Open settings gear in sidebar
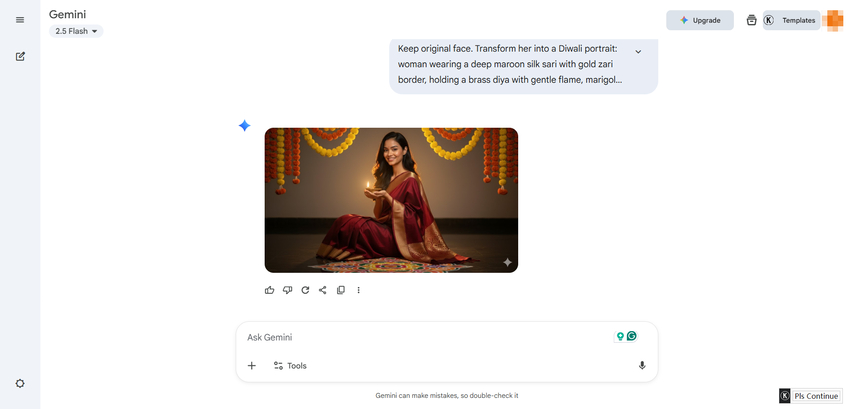The height and width of the screenshot is (409, 854). 20,383
